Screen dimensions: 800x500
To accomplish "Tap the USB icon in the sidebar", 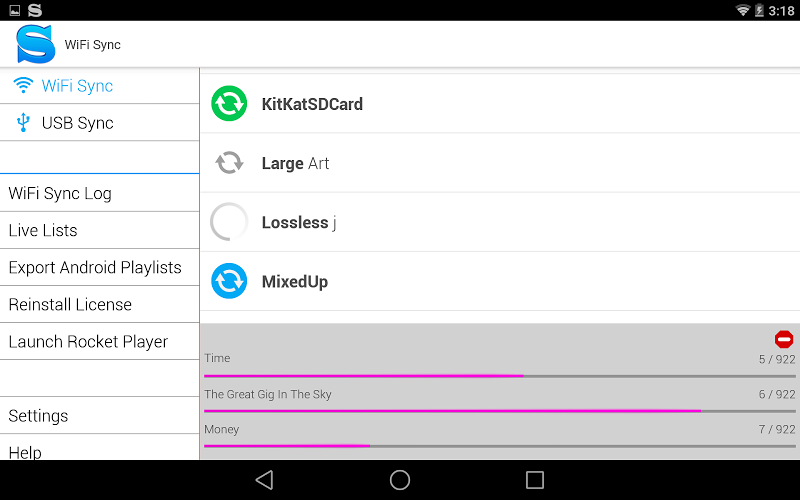I will [23, 123].
